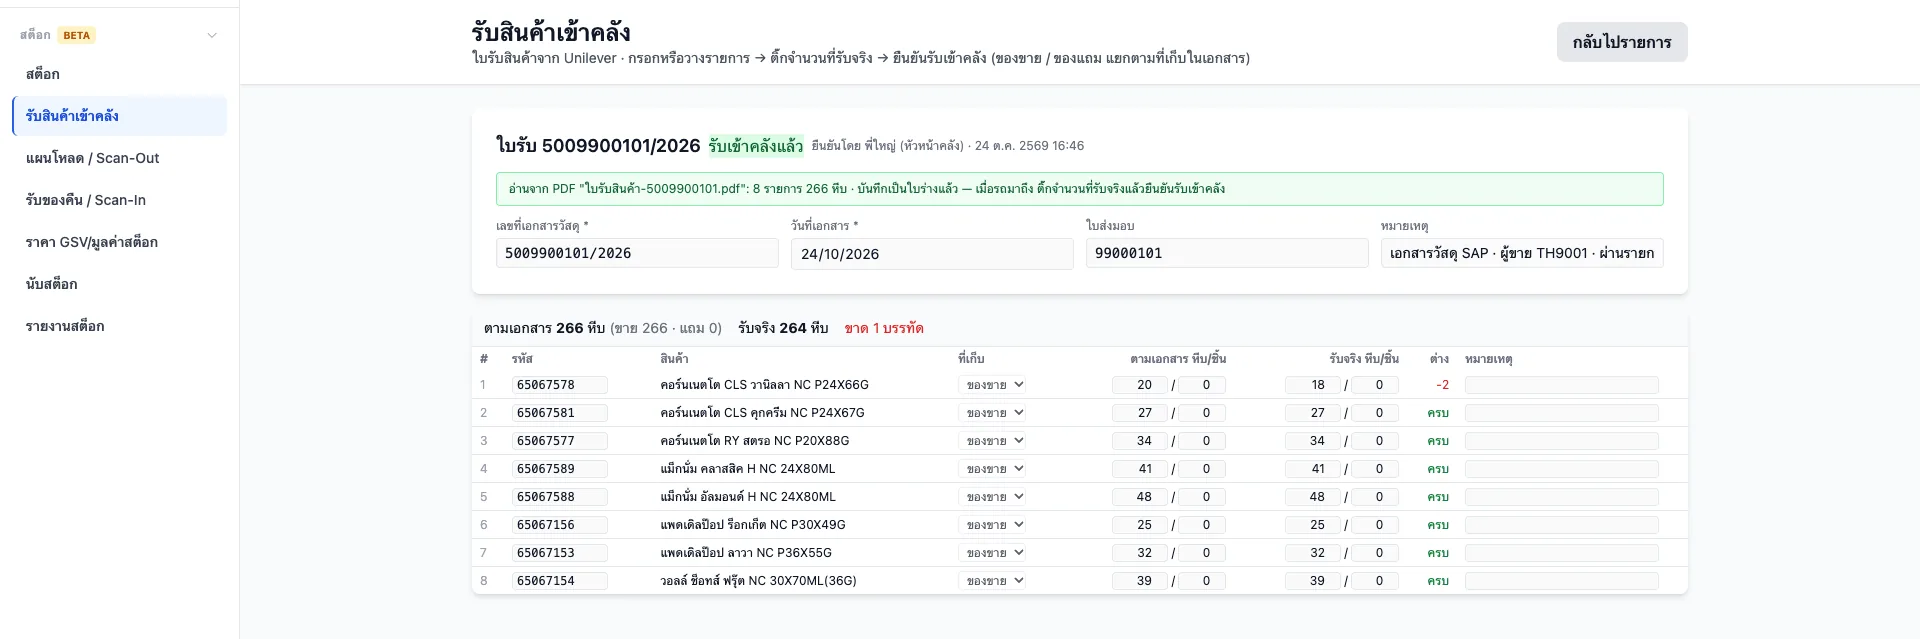Screen dimensions: 1920x639
Task: Click document cases field showing 20
Action: tap(1140, 385)
